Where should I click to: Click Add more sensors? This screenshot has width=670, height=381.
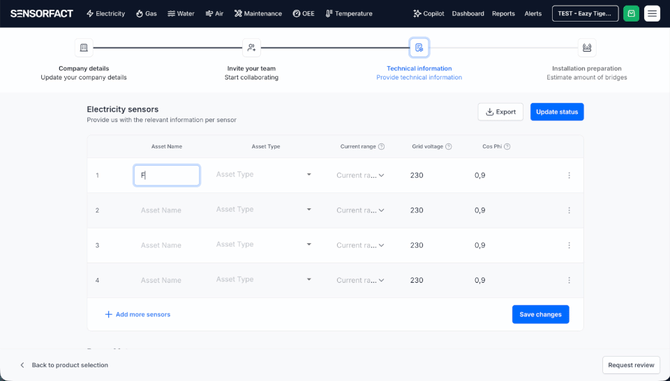[138, 314]
